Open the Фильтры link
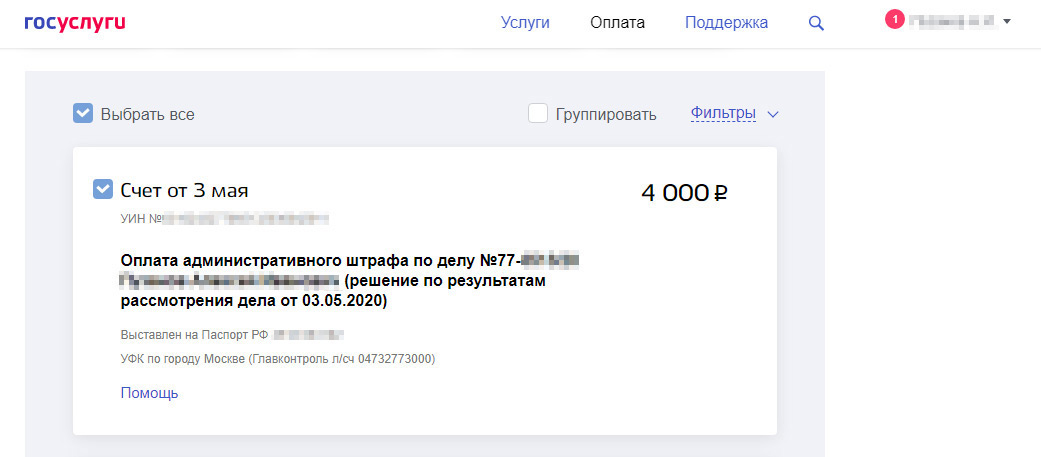1041x457 pixels. [723, 114]
